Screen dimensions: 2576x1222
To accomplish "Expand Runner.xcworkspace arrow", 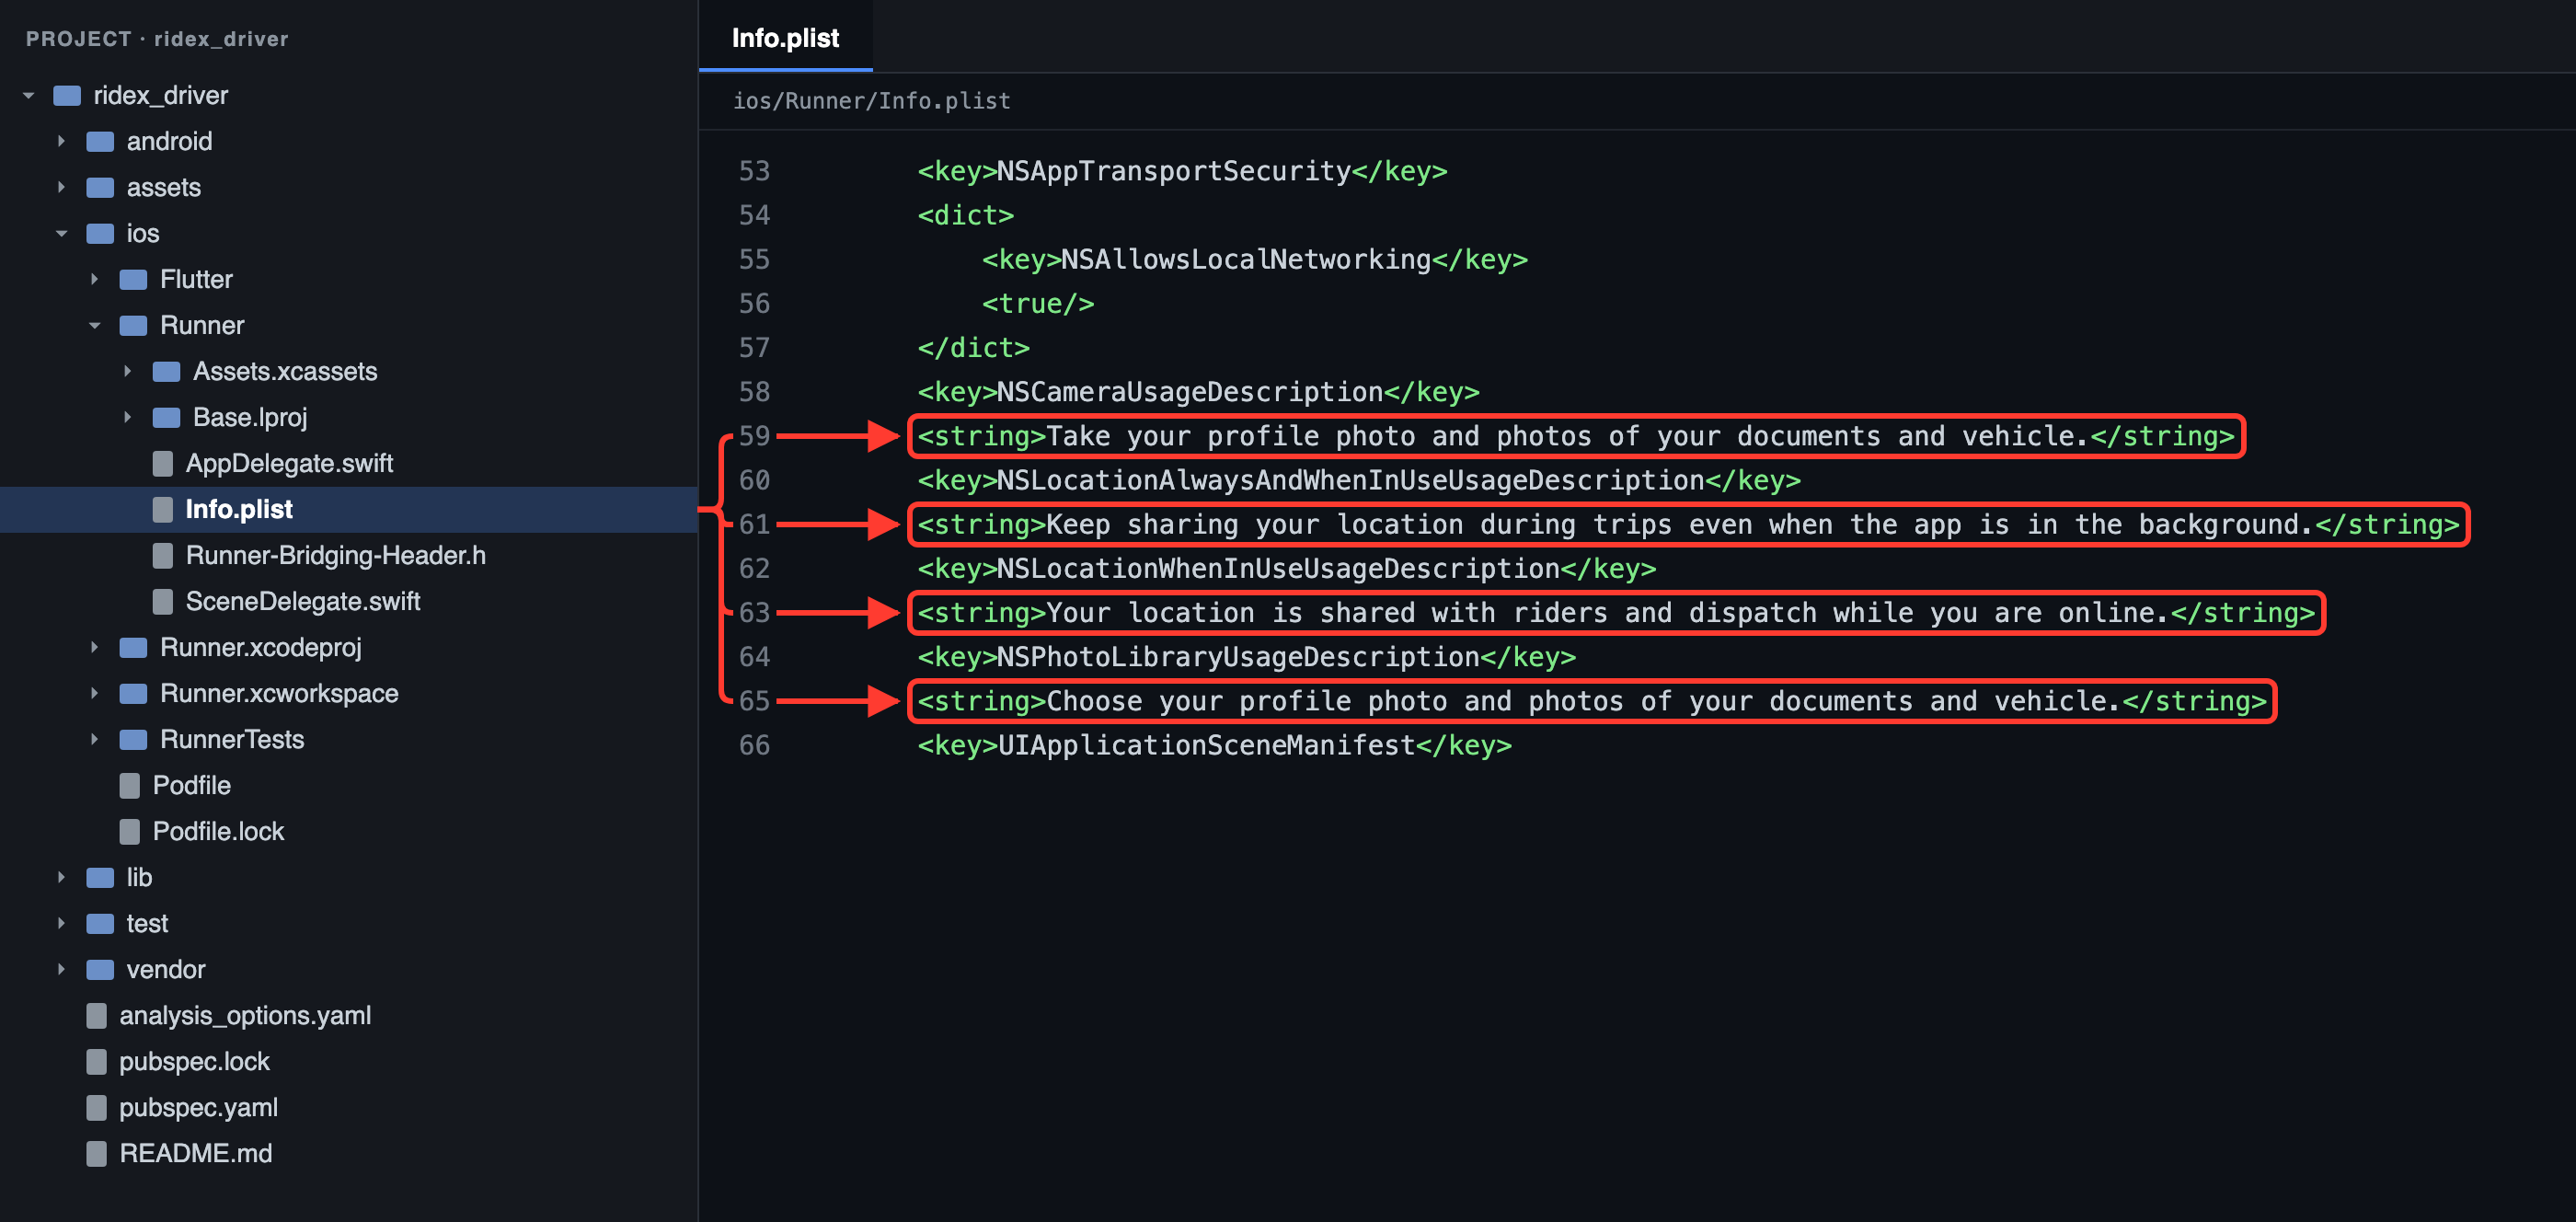I will [95, 694].
